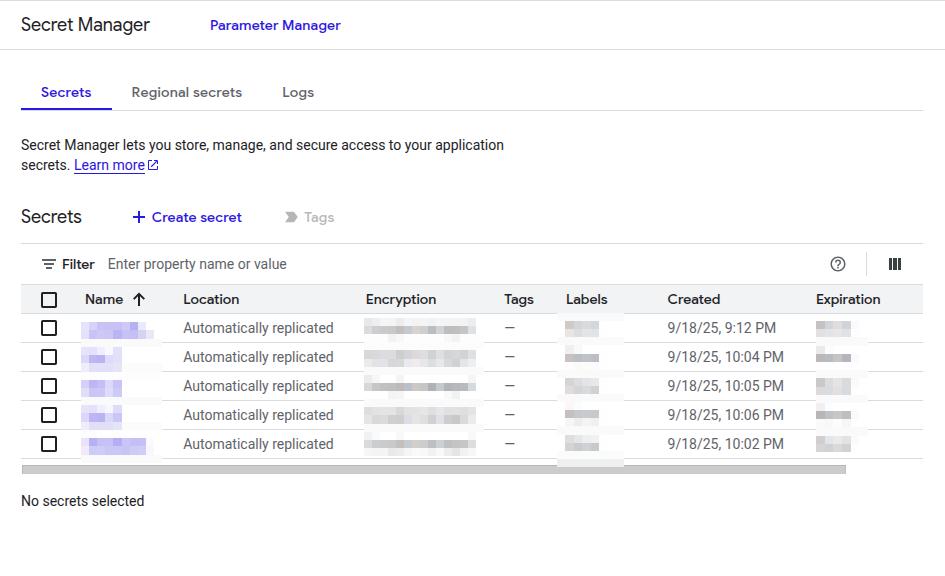The image size is (945, 576).
Task: Open column display options icon
Action: 895,264
